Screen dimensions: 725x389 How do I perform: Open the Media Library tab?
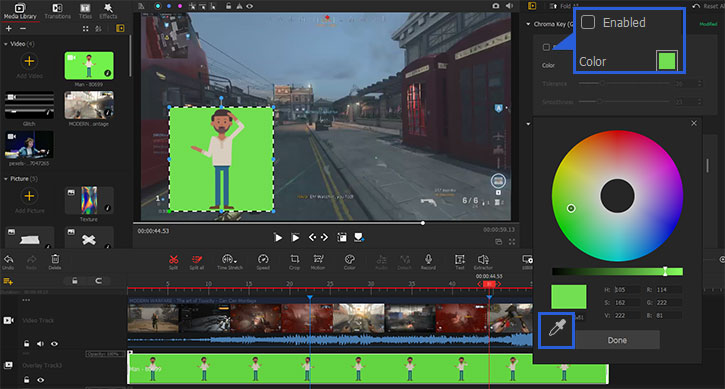tap(20, 11)
